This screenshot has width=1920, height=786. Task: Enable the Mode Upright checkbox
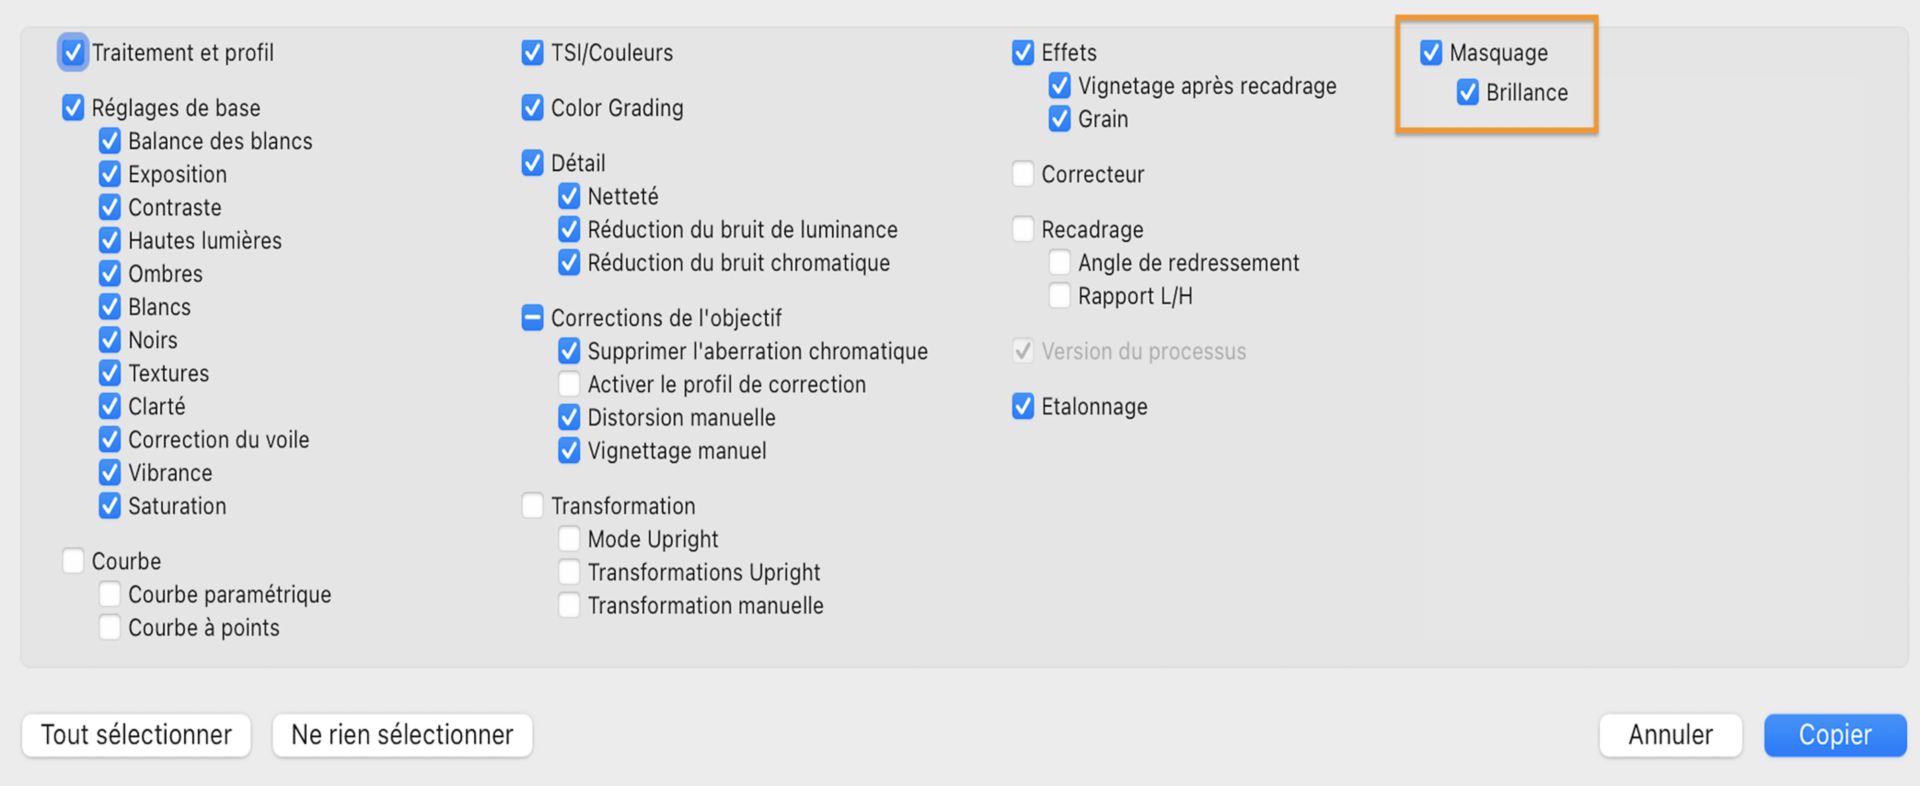(x=569, y=539)
